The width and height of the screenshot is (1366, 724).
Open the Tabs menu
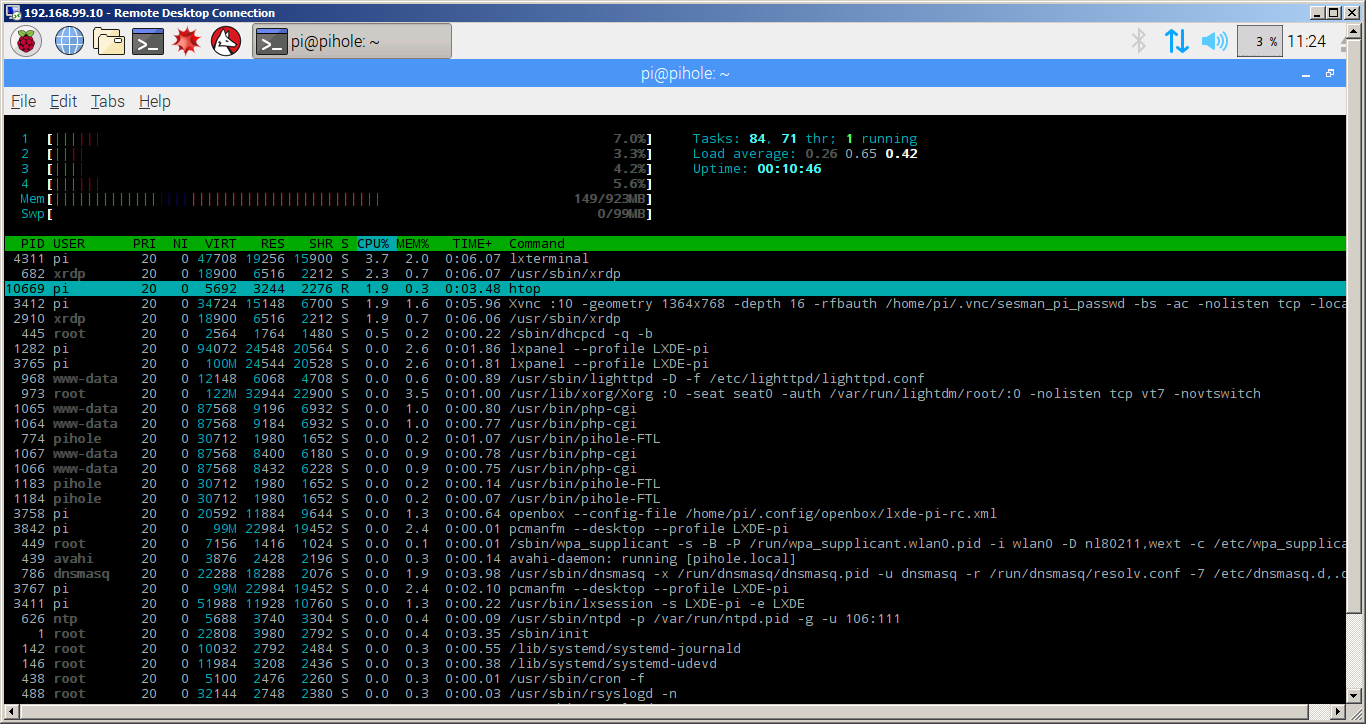tap(107, 101)
